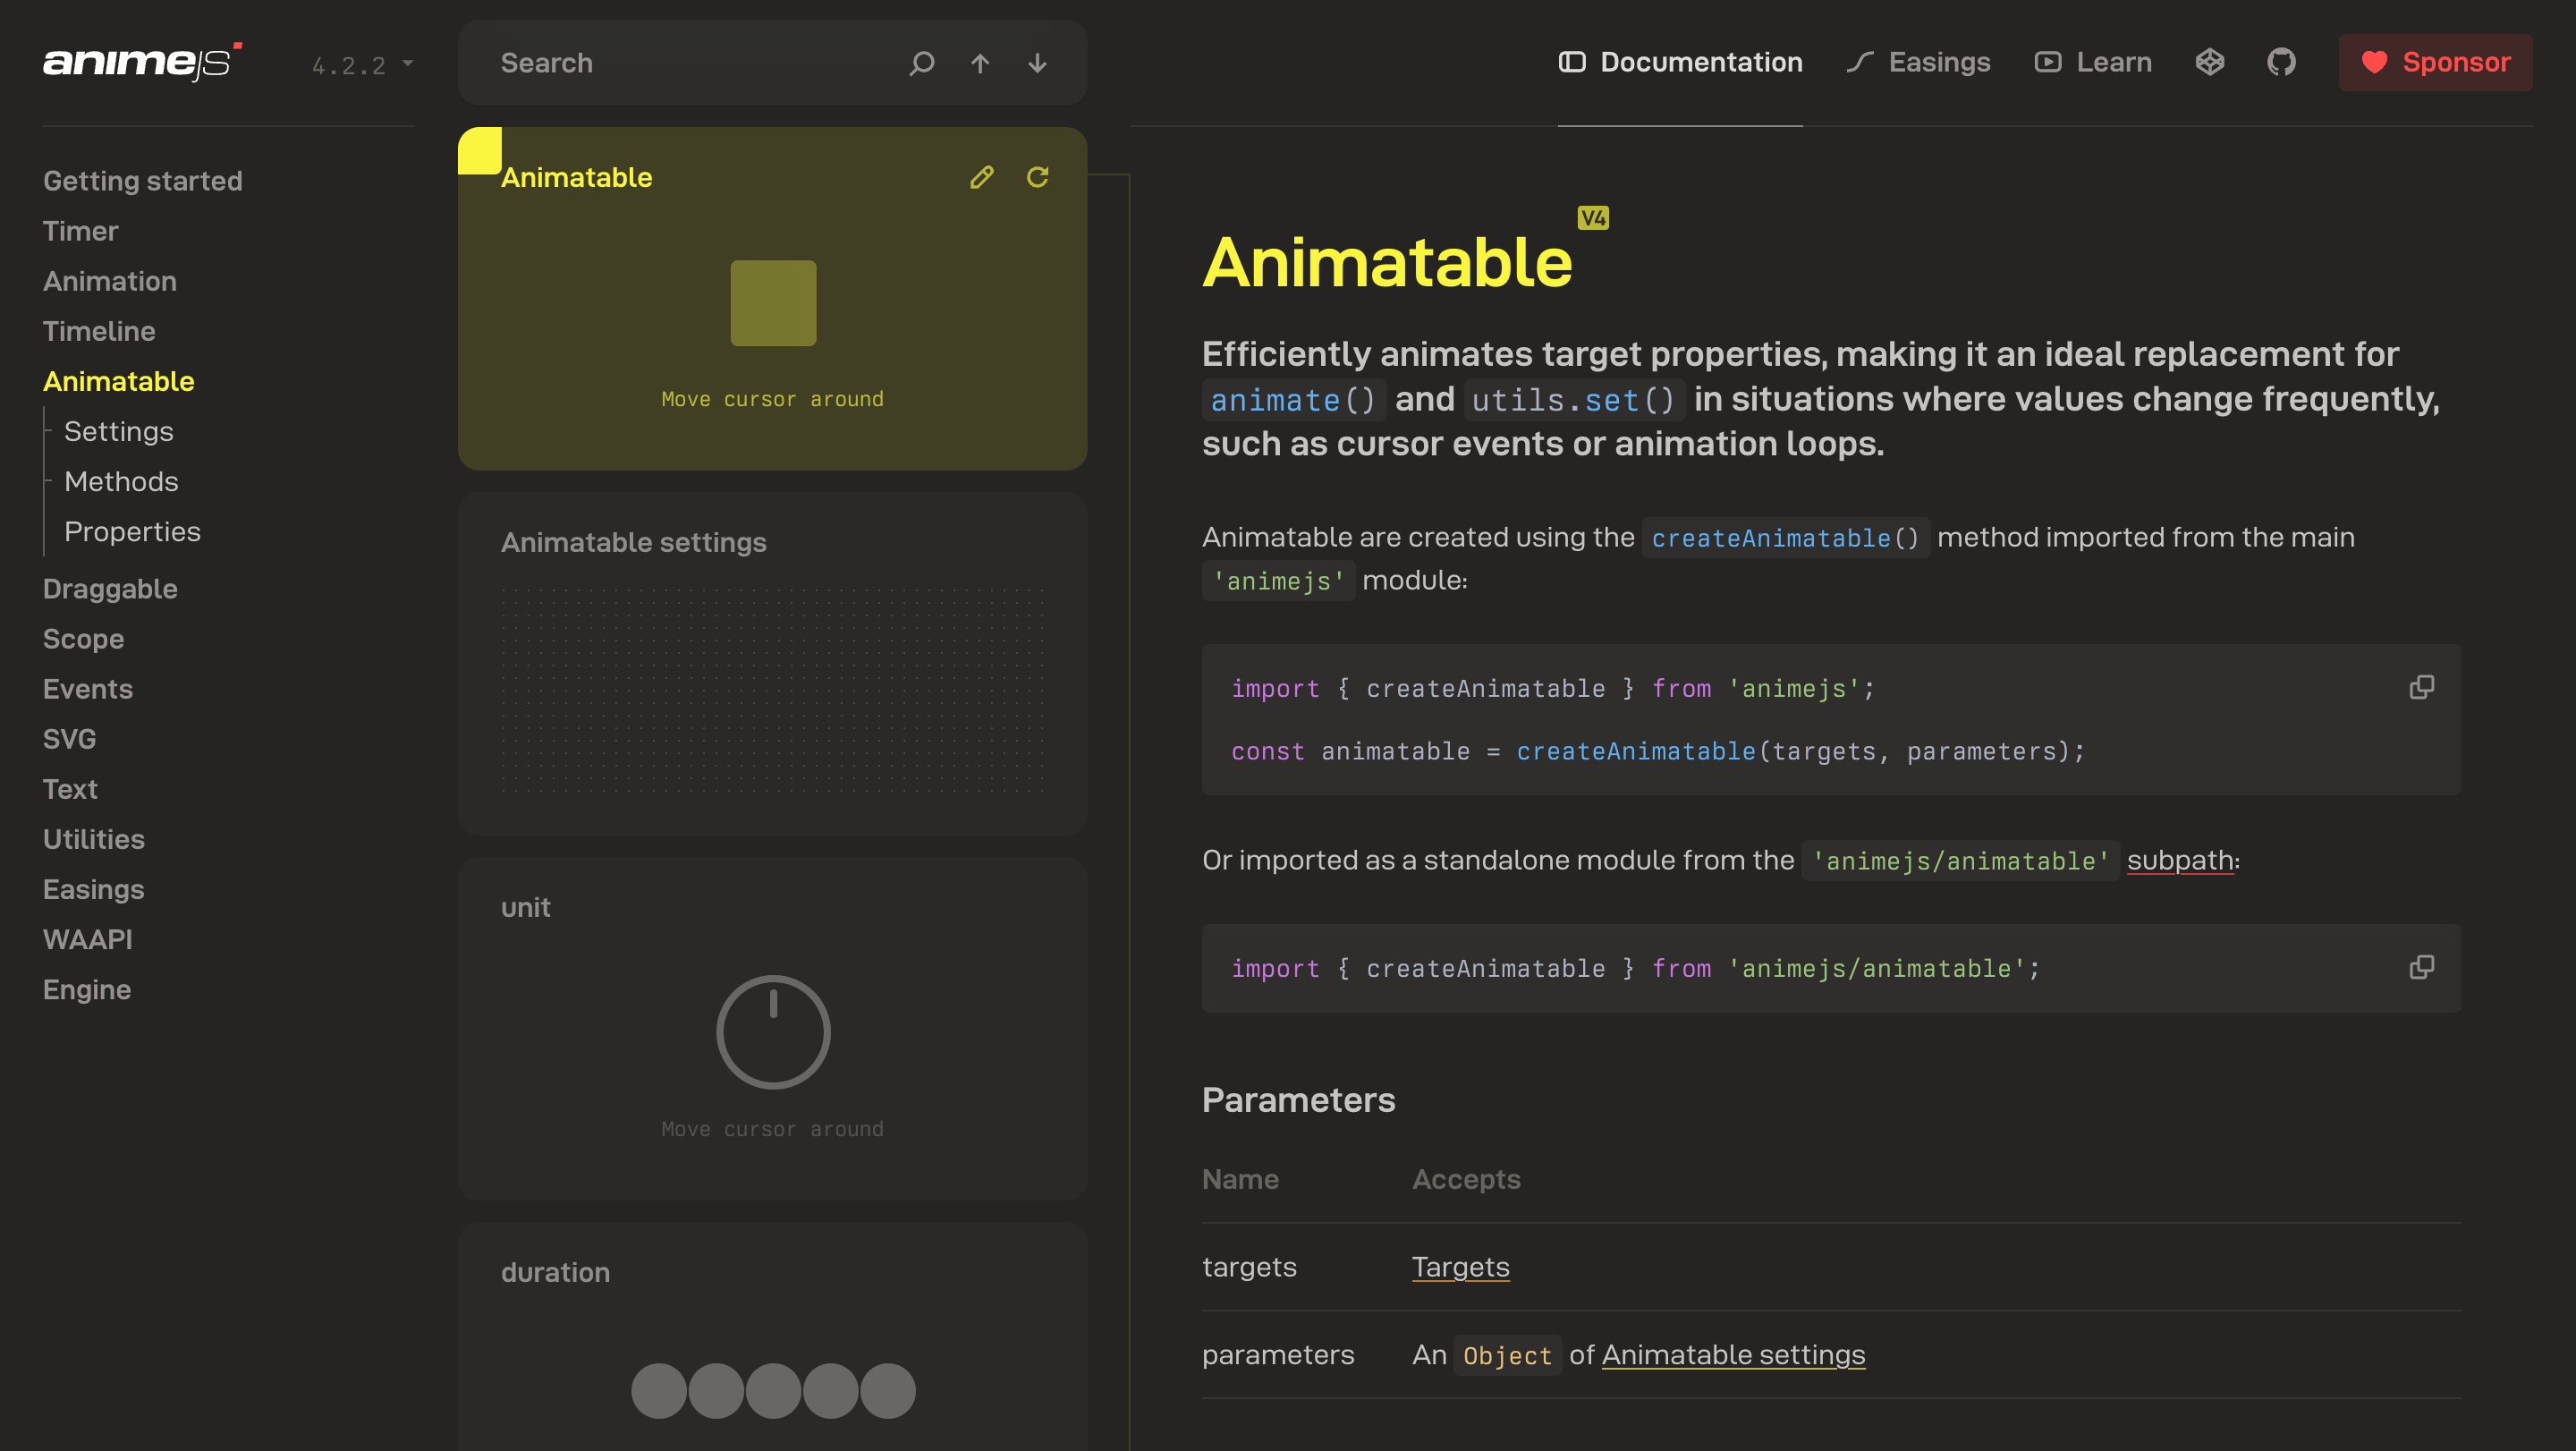Follow the Targets link in Parameters table
2576x1451 pixels.
1460,1266
